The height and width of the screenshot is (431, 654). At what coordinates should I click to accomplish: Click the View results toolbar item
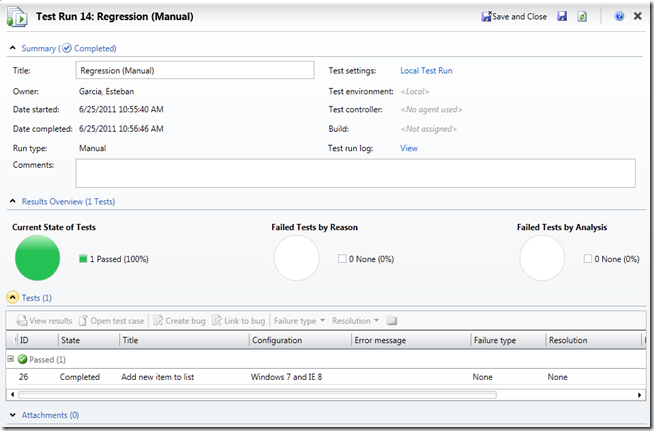pyautogui.click(x=45, y=321)
